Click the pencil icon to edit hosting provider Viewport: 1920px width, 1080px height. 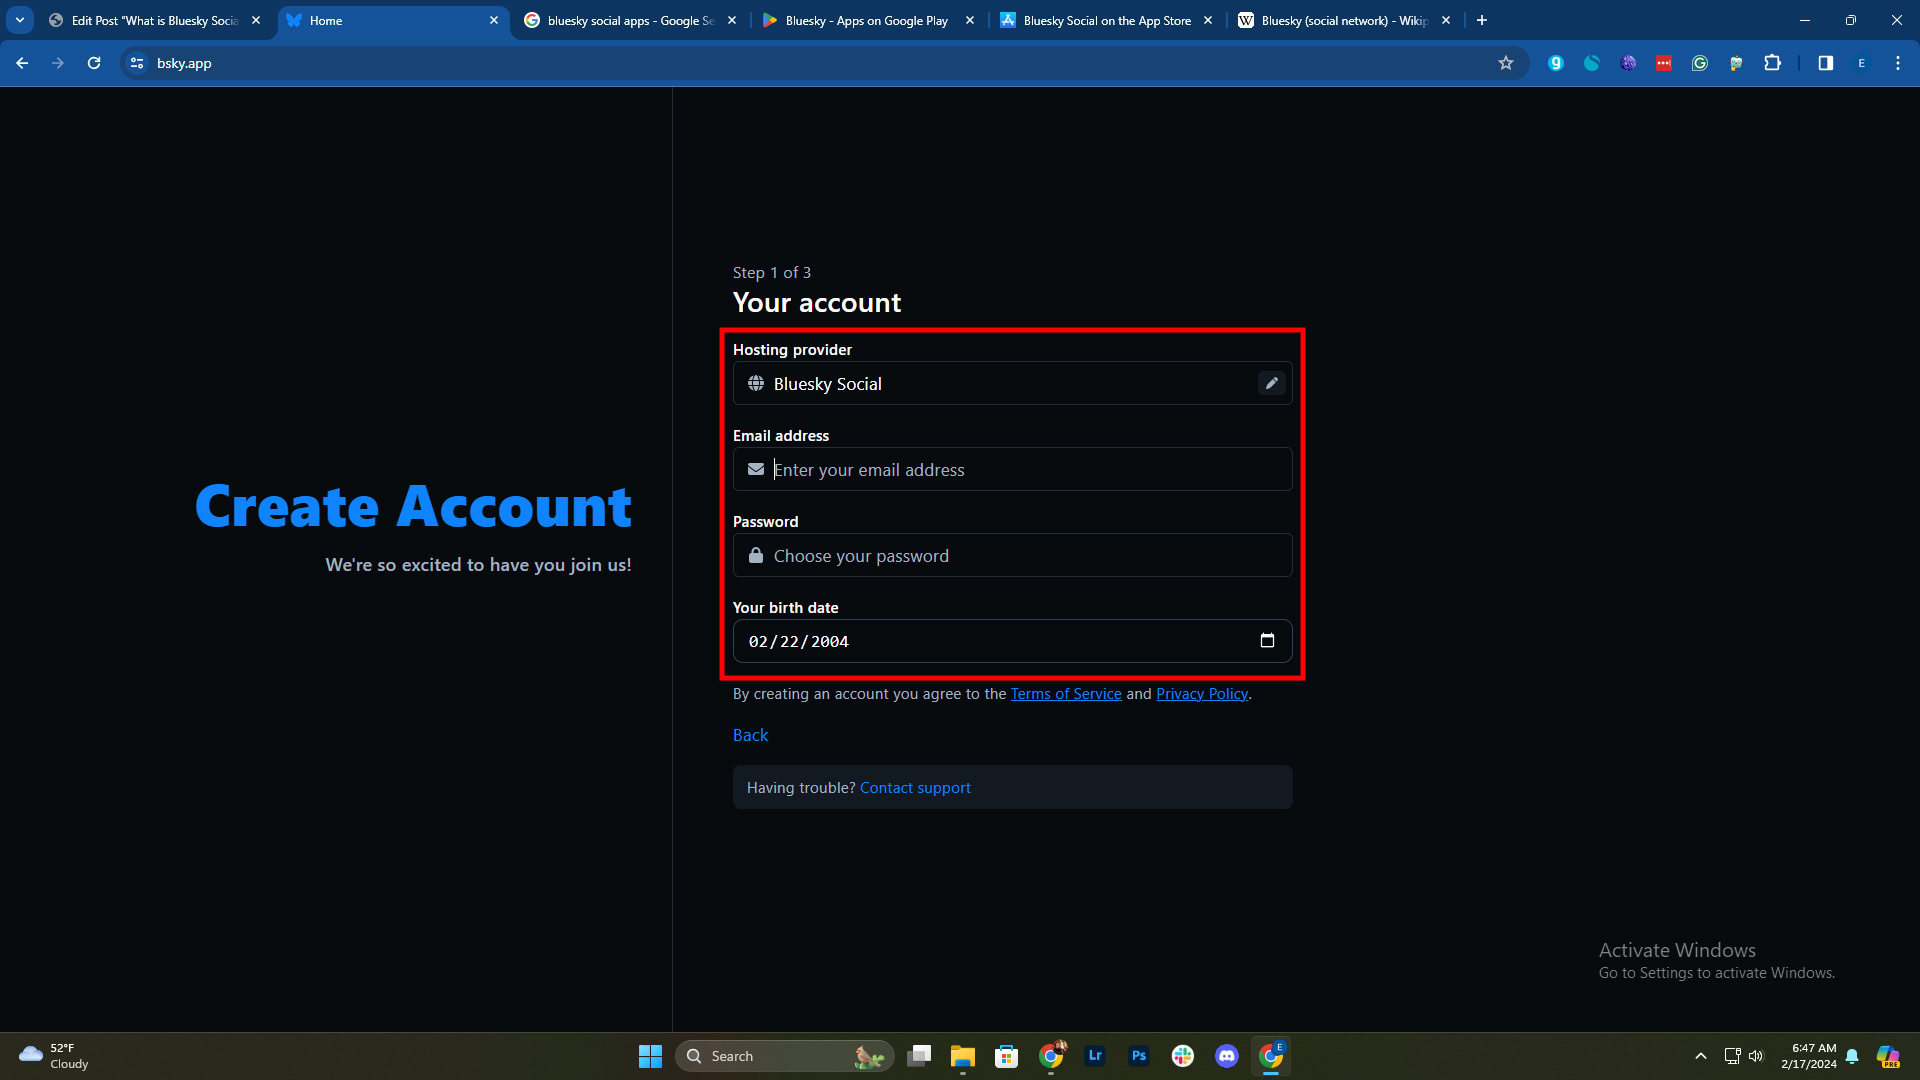(1271, 384)
